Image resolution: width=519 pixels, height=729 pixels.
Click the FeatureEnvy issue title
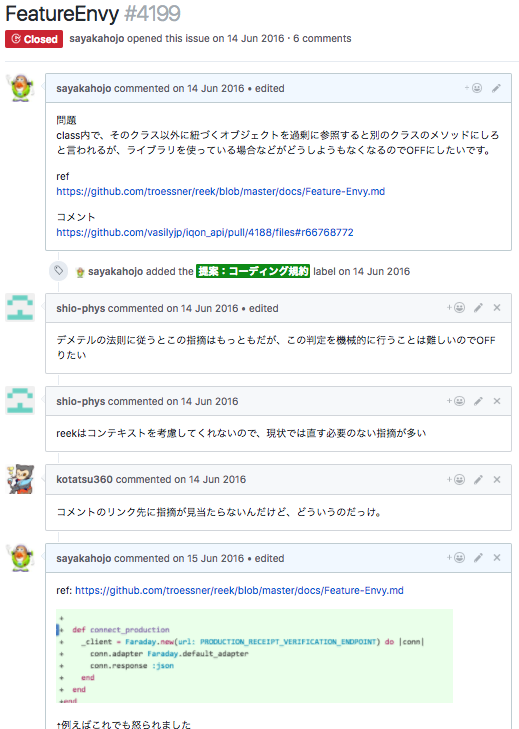click(x=62, y=14)
